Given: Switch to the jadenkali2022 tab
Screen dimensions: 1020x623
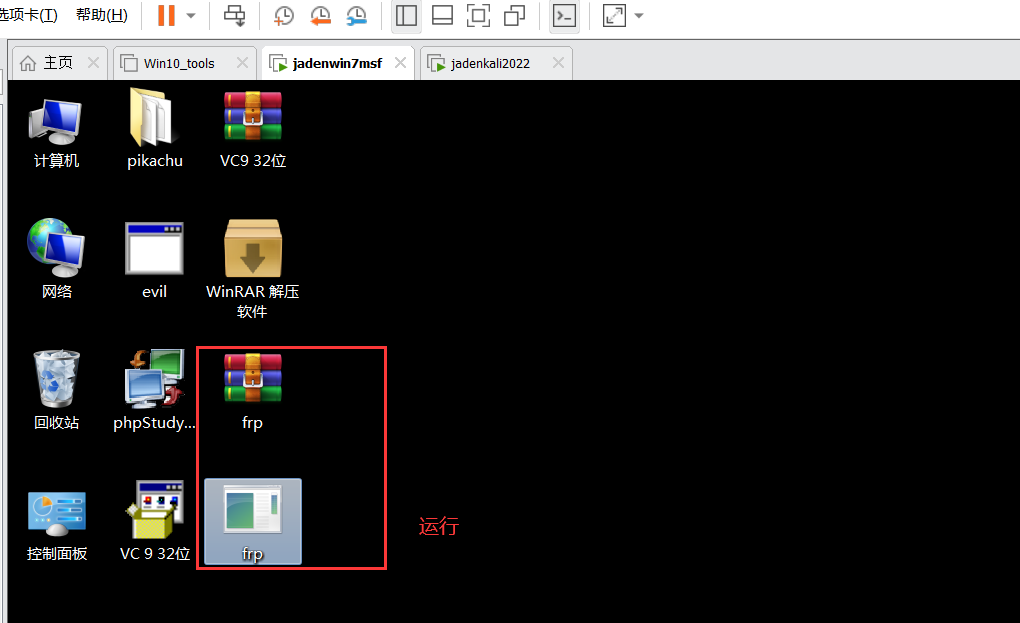Looking at the screenshot, I should tap(490, 63).
